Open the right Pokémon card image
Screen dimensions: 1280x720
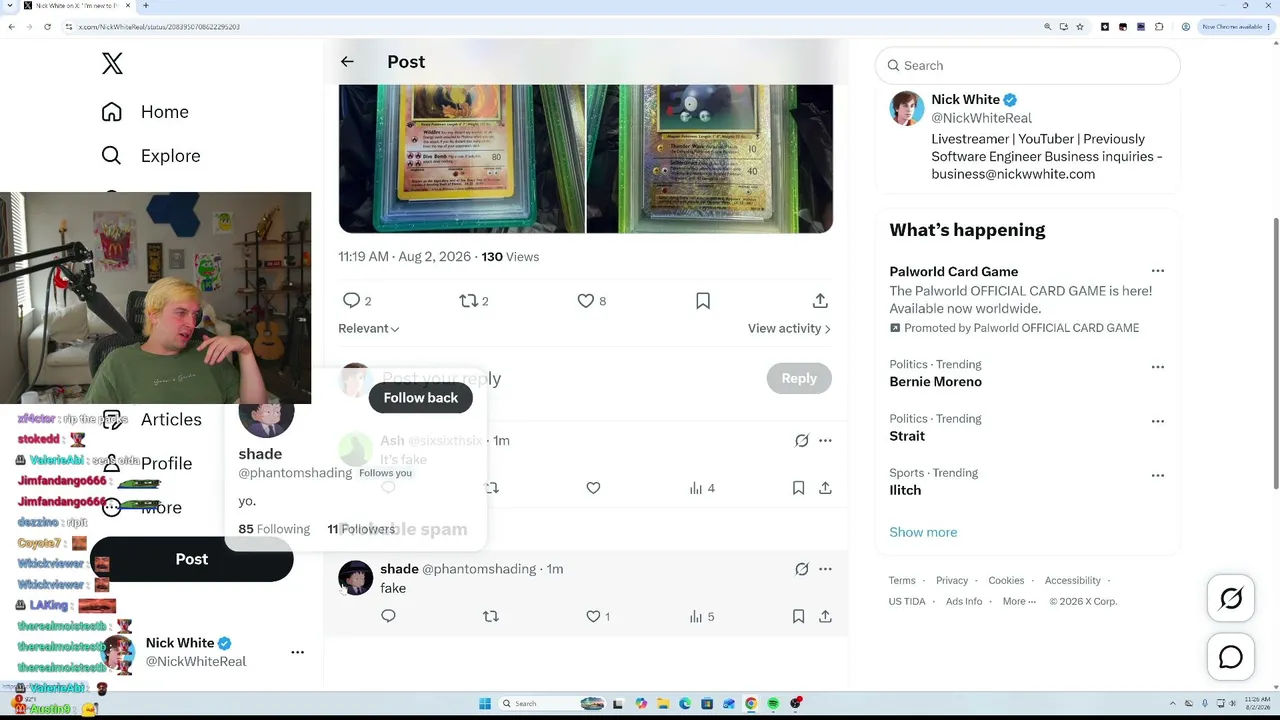(x=710, y=159)
